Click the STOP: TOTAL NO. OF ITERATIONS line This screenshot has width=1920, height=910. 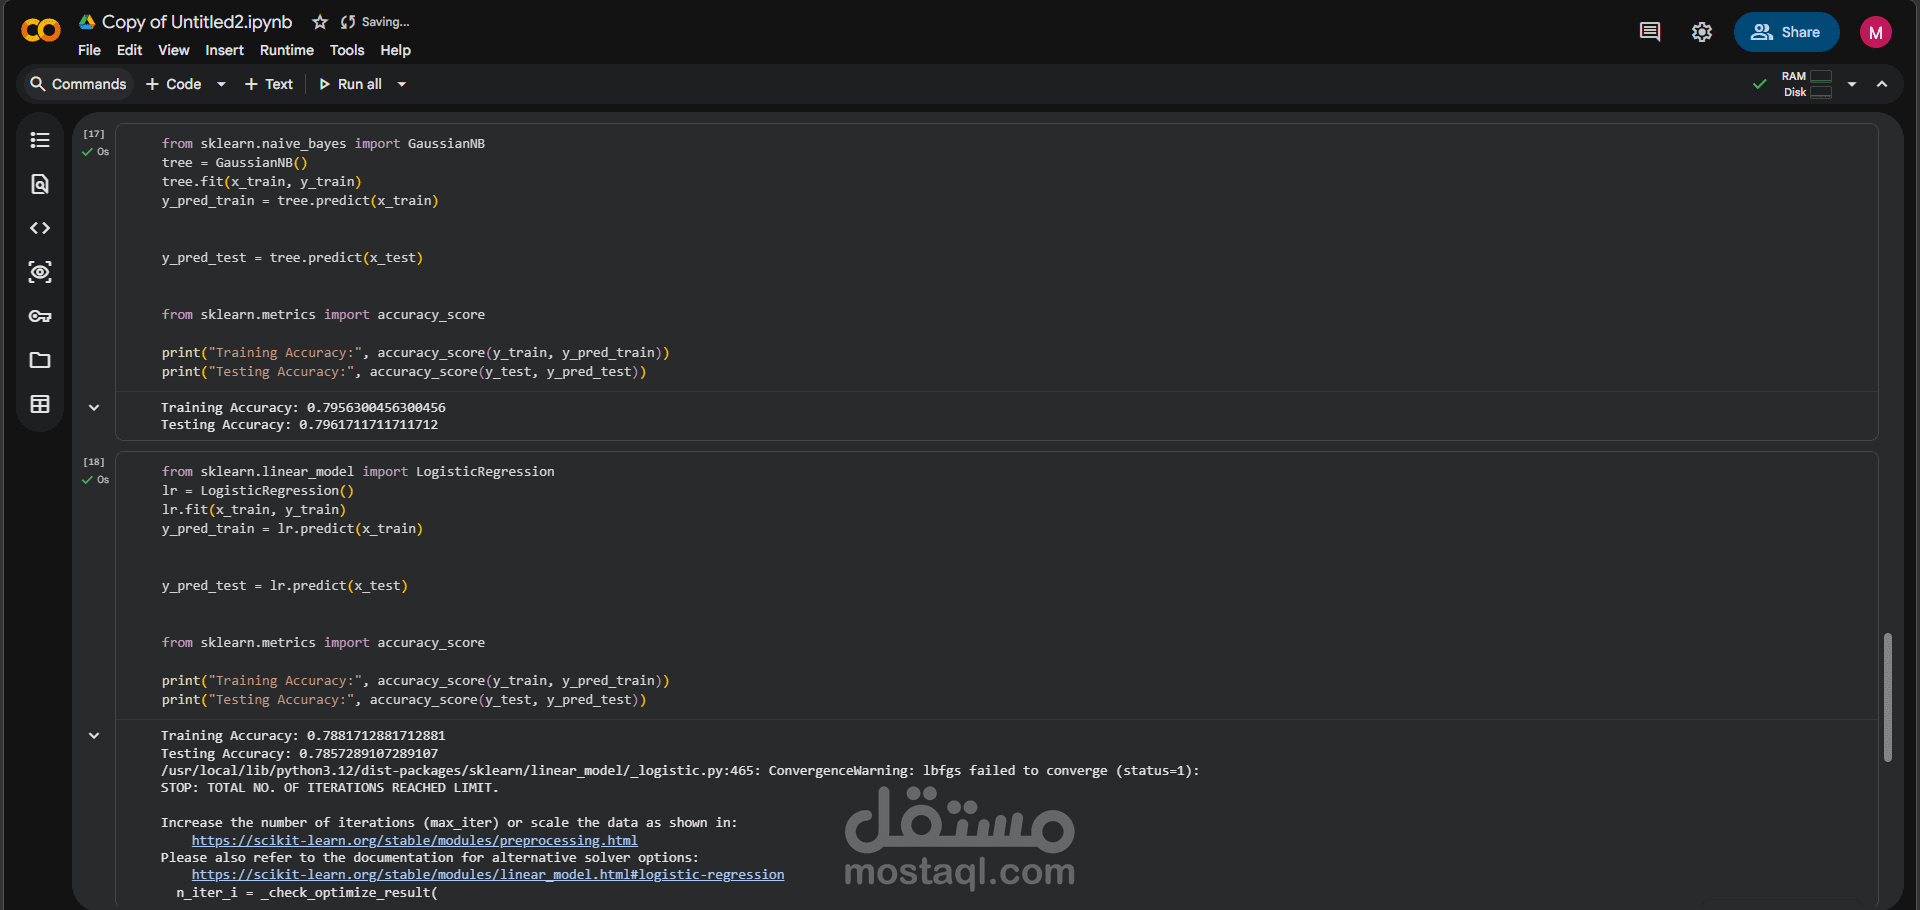pos(329,788)
